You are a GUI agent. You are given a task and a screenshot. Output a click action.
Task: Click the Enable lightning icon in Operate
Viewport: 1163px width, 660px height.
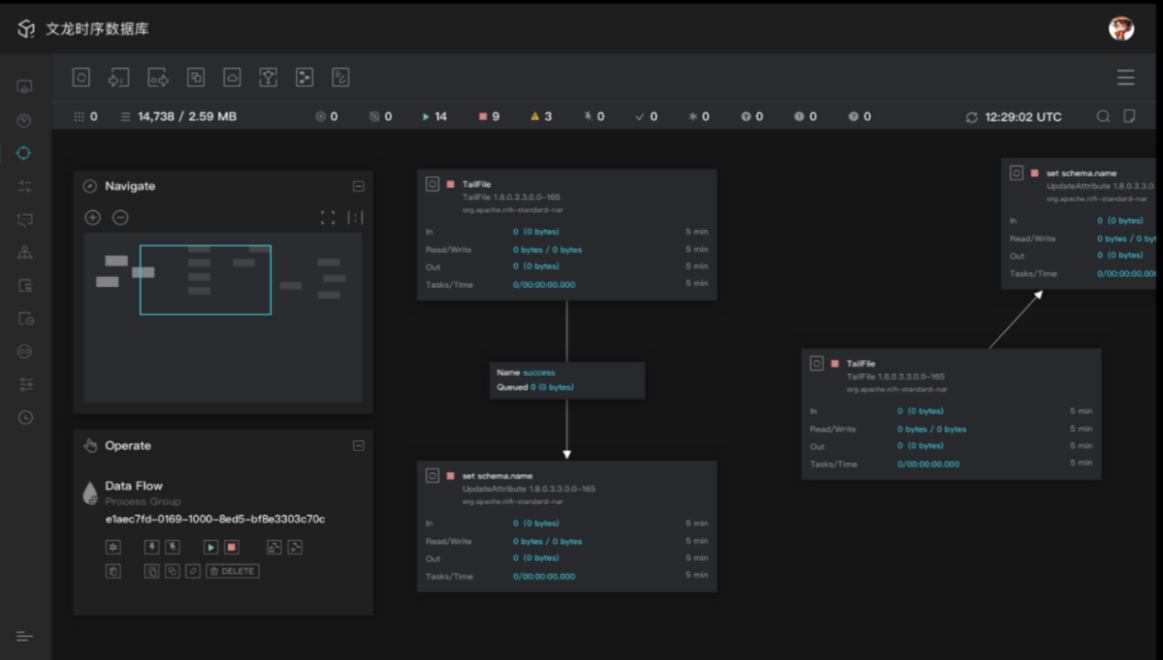pyautogui.click(x=151, y=547)
